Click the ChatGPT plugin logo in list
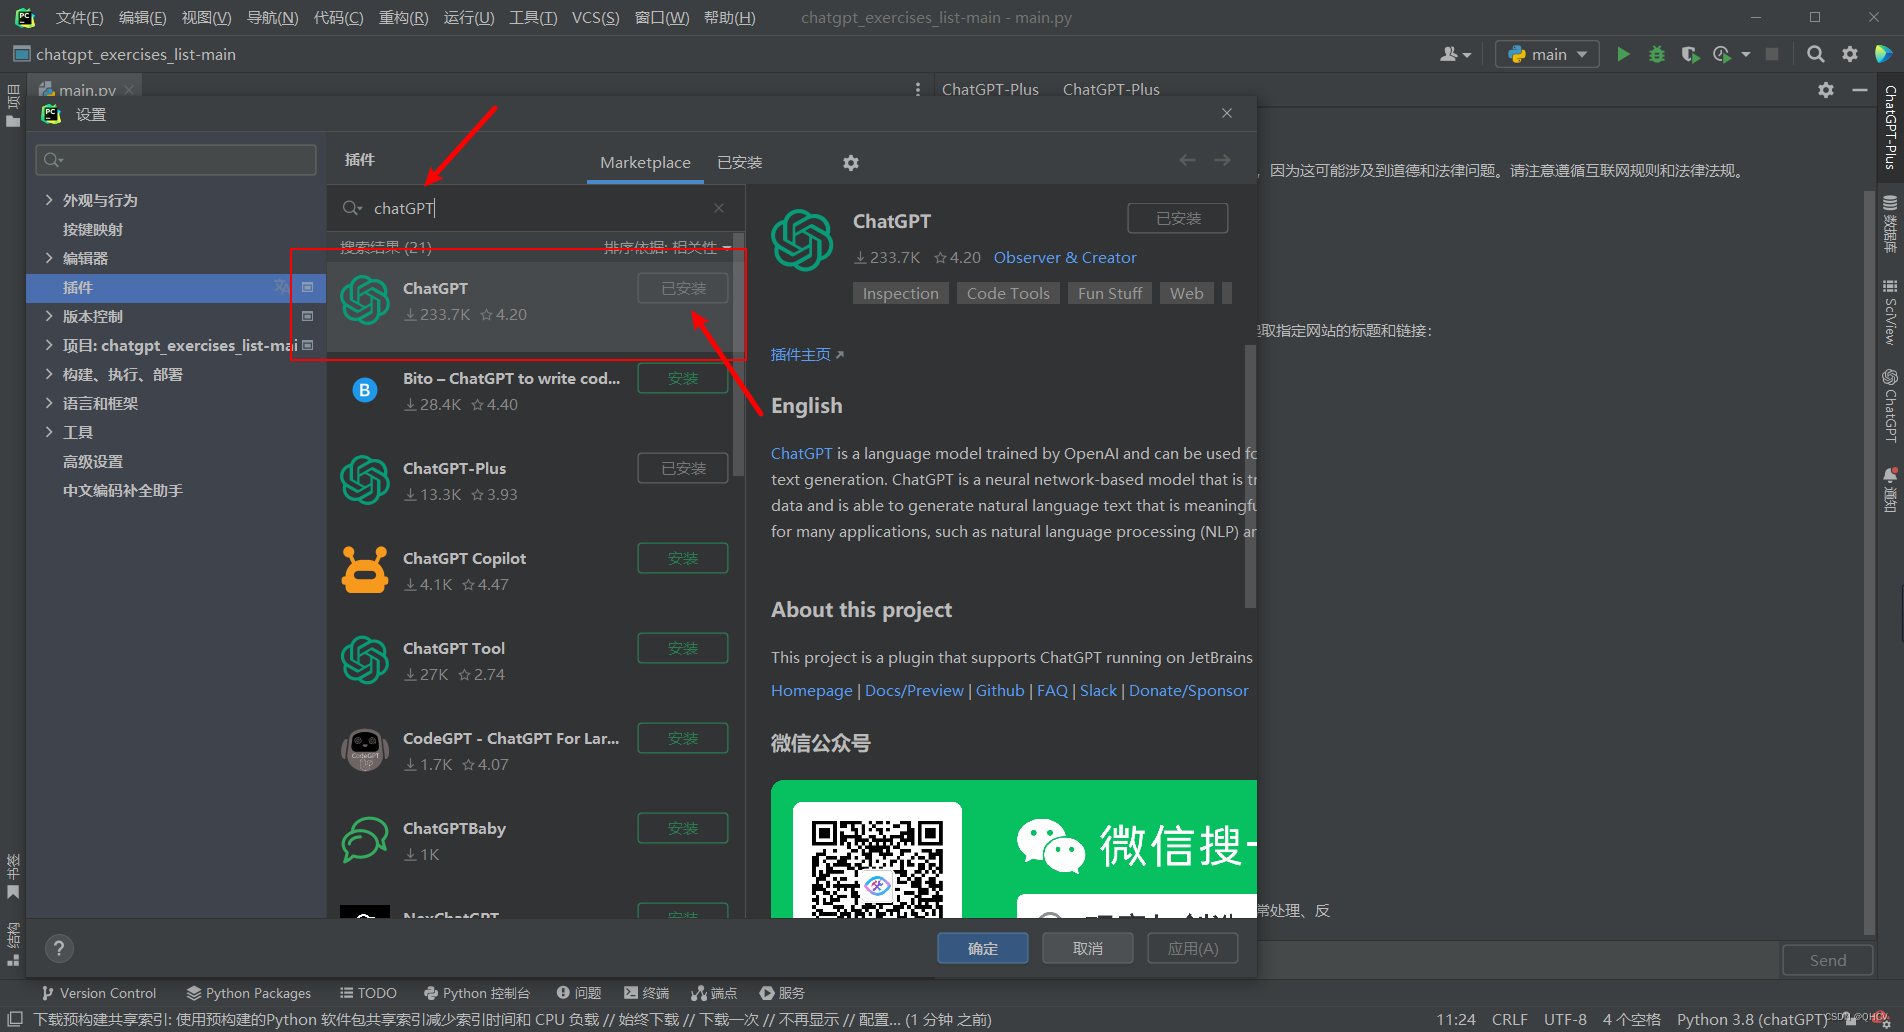 [x=365, y=300]
